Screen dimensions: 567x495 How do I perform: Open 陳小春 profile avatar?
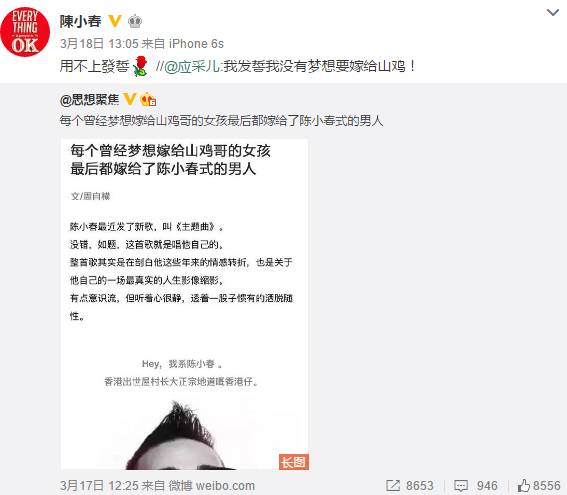point(25,32)
